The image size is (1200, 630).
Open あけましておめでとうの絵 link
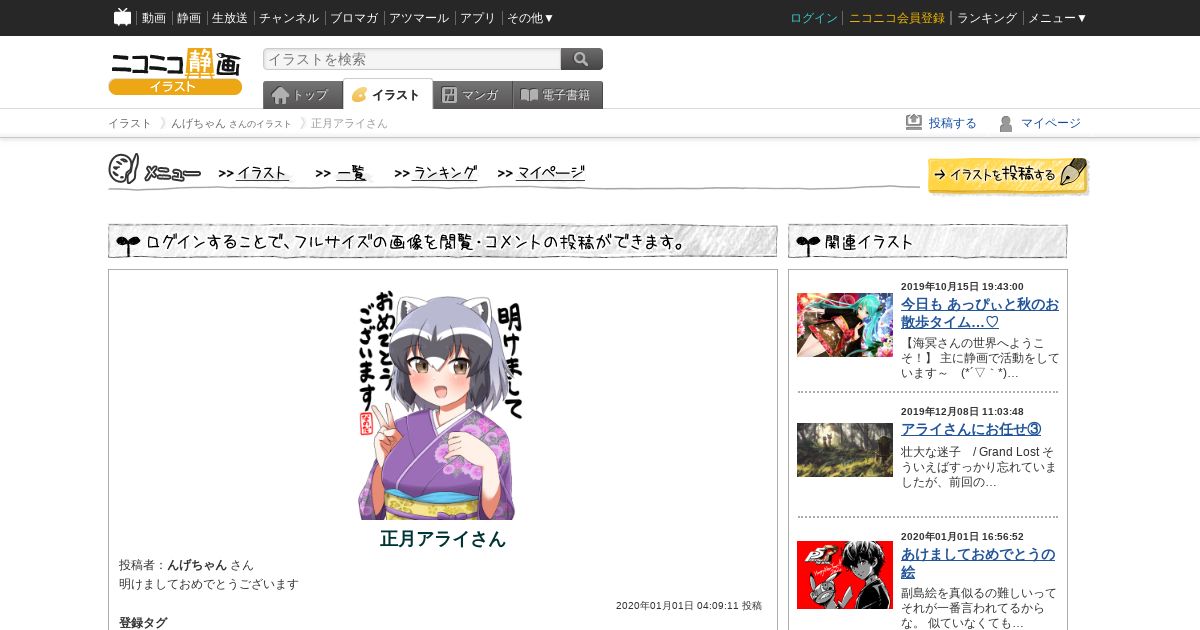pyautogui.click(x=978, y=563)
